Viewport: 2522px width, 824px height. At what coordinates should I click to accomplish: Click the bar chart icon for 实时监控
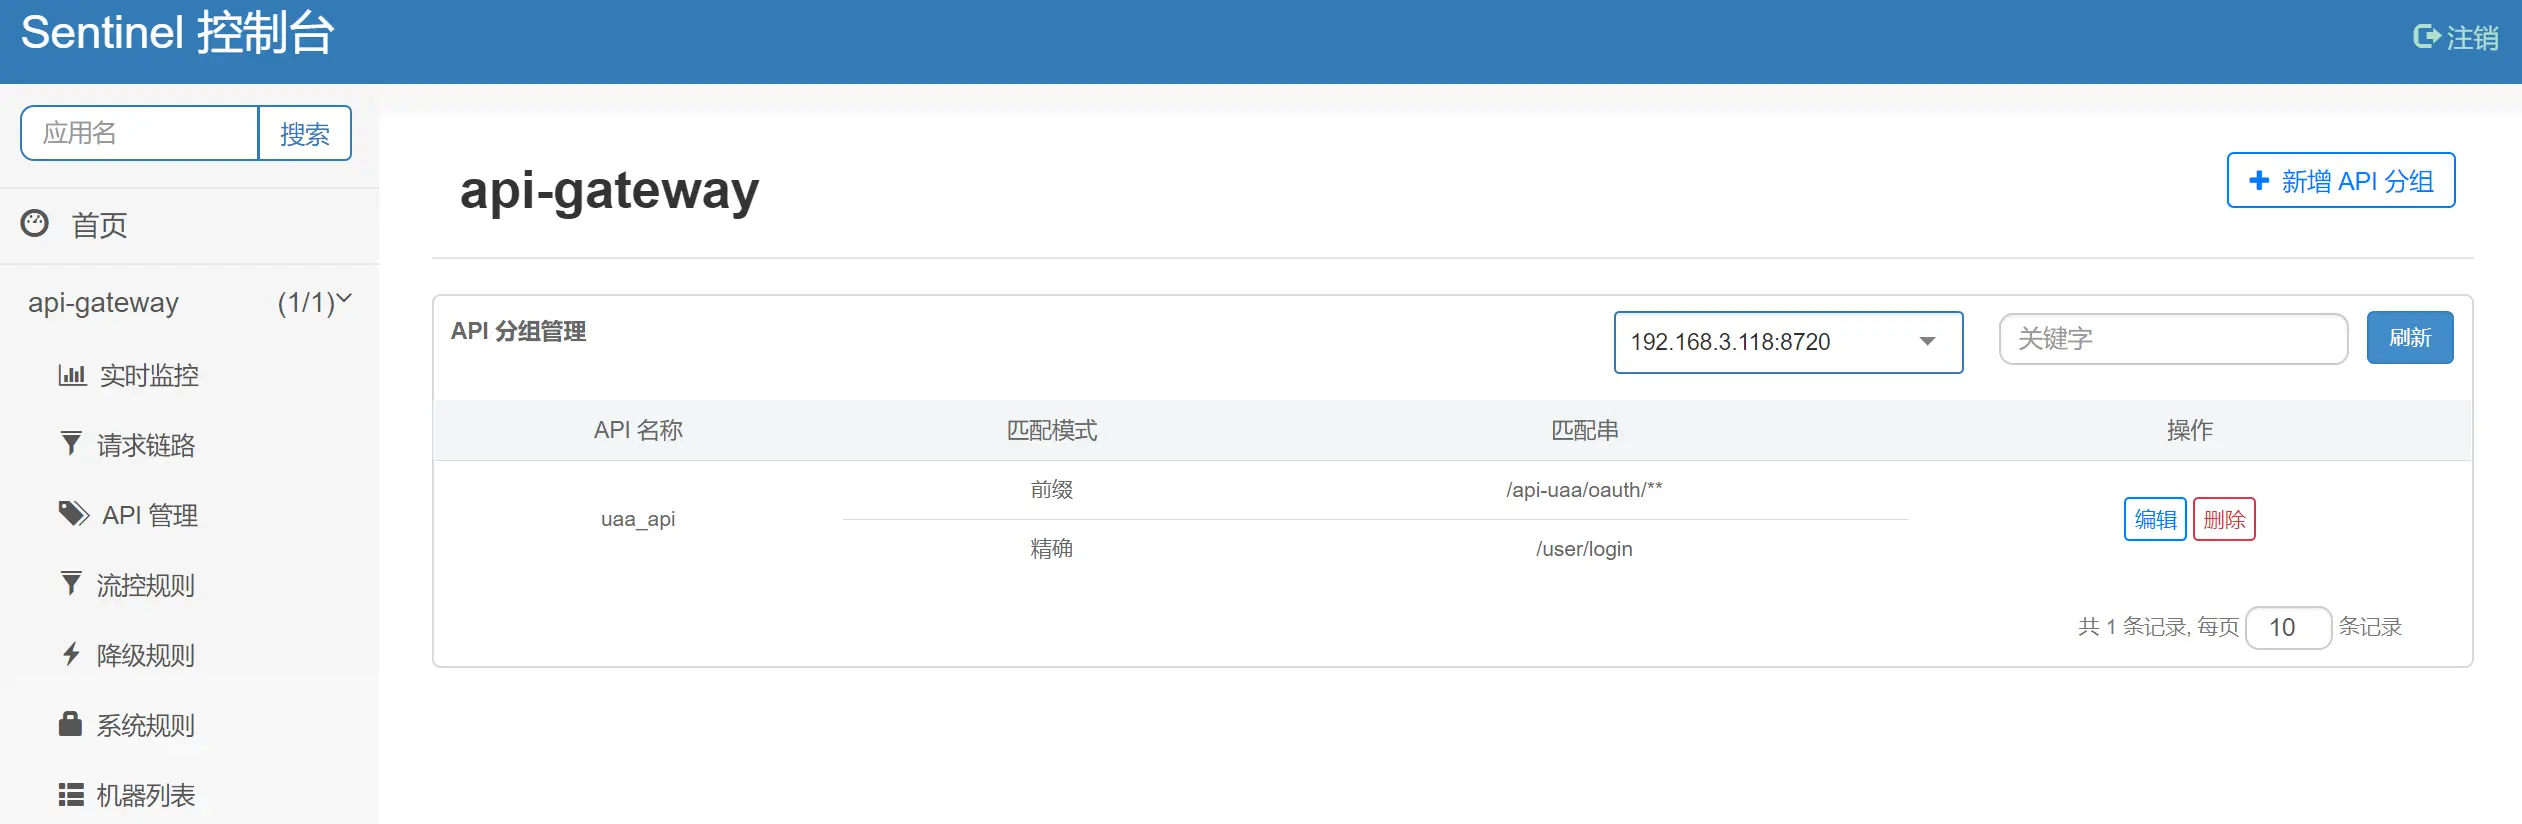coord(72,375)
